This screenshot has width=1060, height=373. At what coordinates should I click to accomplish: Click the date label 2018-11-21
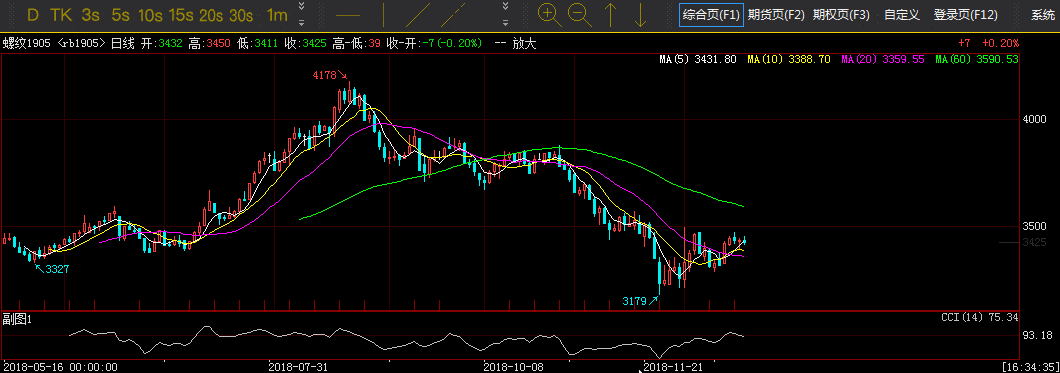(672, 367)
